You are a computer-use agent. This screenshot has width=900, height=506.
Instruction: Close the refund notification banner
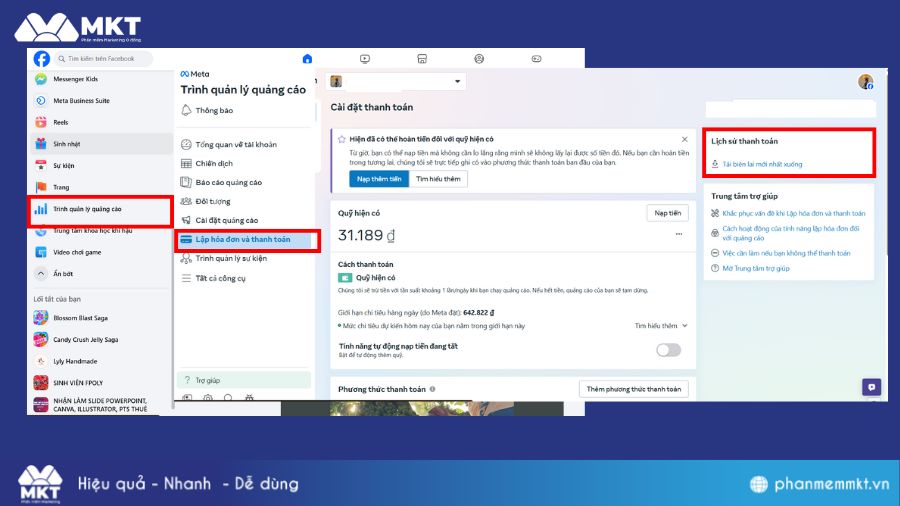684,139
